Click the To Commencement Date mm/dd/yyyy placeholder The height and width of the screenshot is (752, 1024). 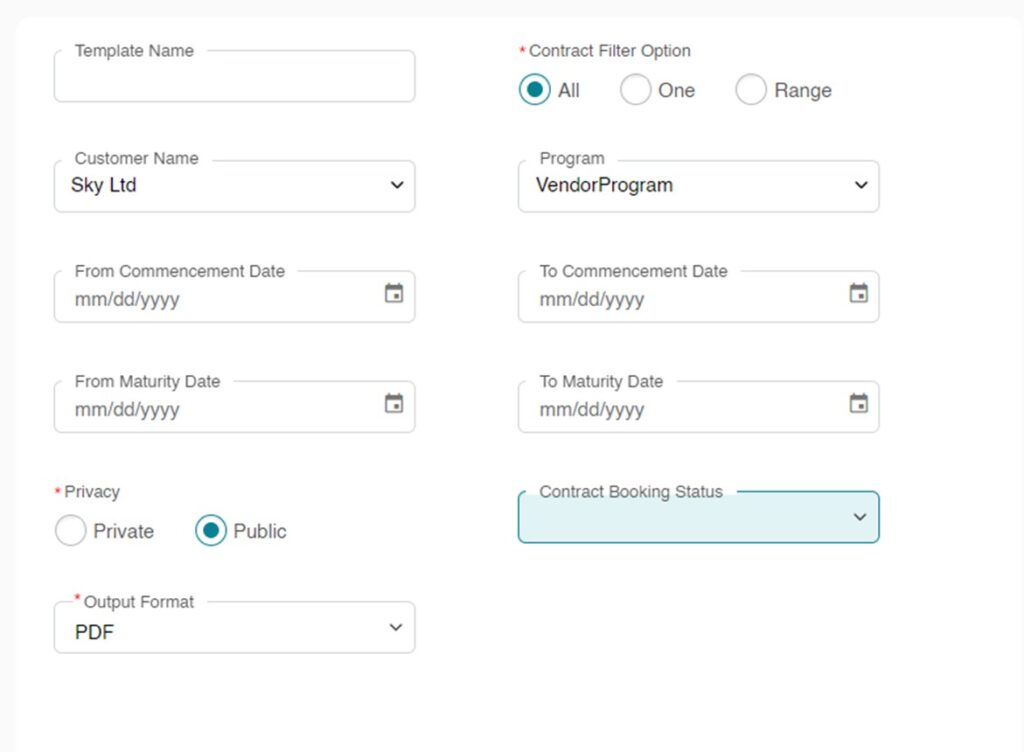[592, 299]
